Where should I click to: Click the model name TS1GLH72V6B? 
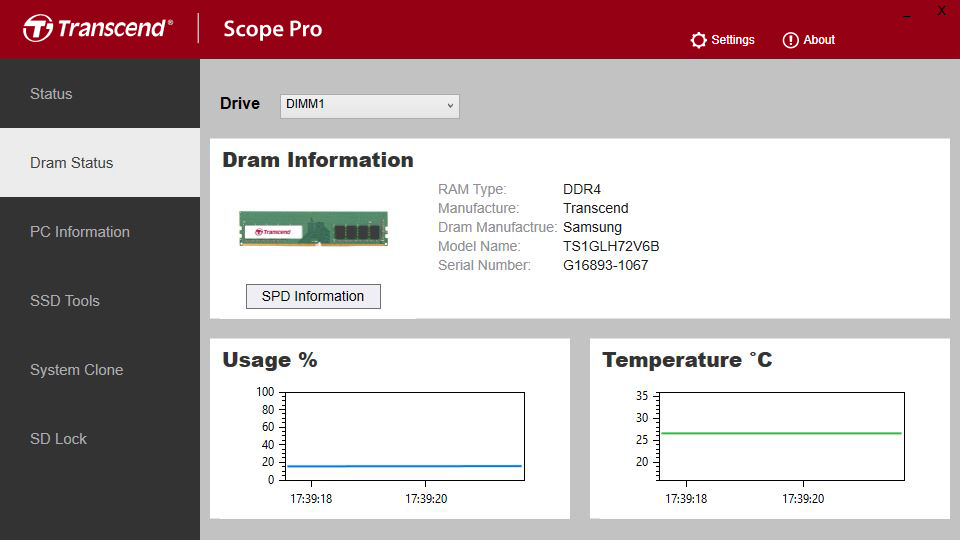click(x=611, y=246)
